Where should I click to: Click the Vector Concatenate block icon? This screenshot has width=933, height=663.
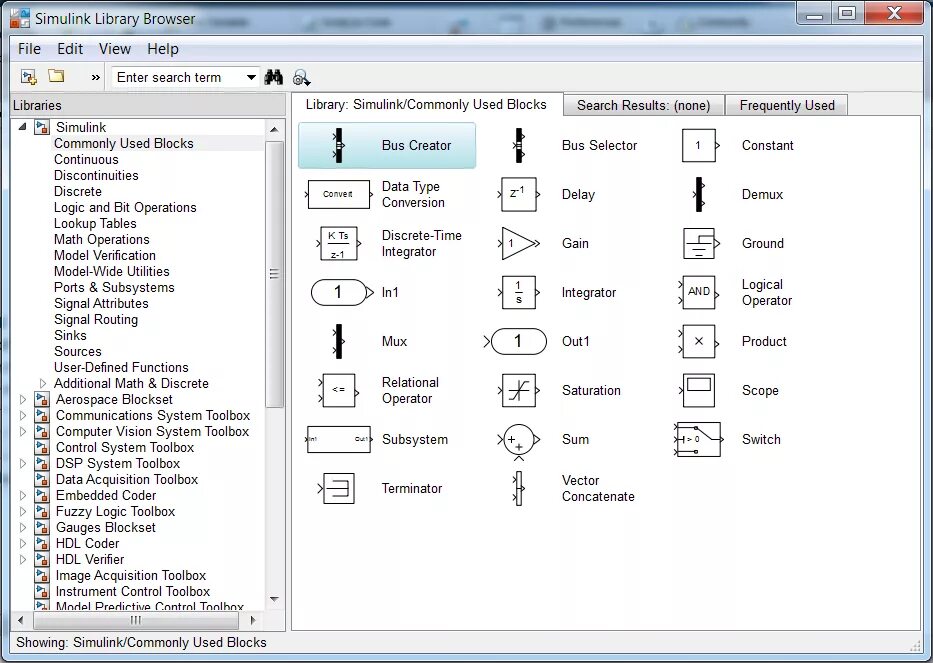tap(518, 489)
